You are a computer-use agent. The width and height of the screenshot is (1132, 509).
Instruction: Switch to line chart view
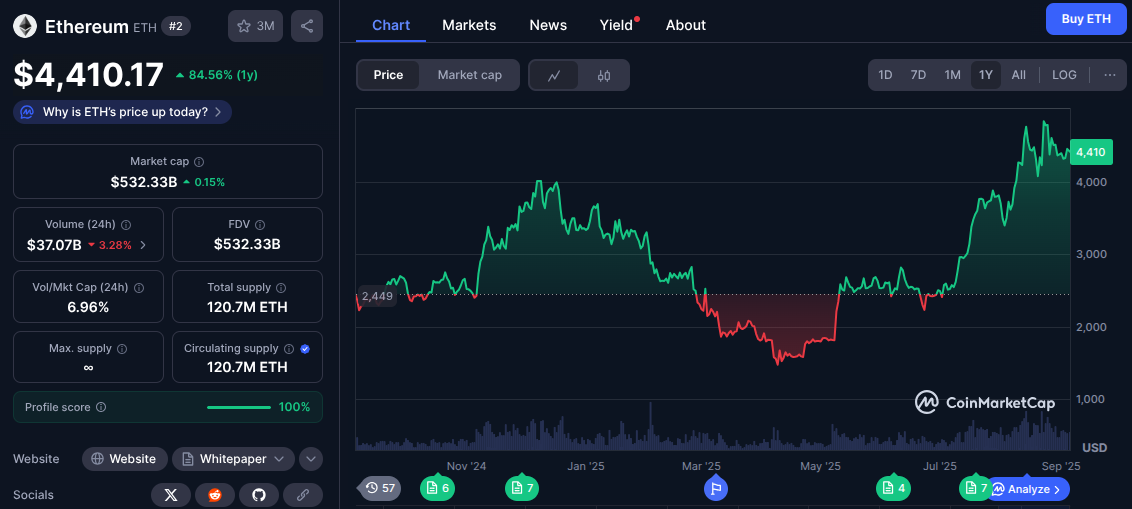click(x=554, y=75)
